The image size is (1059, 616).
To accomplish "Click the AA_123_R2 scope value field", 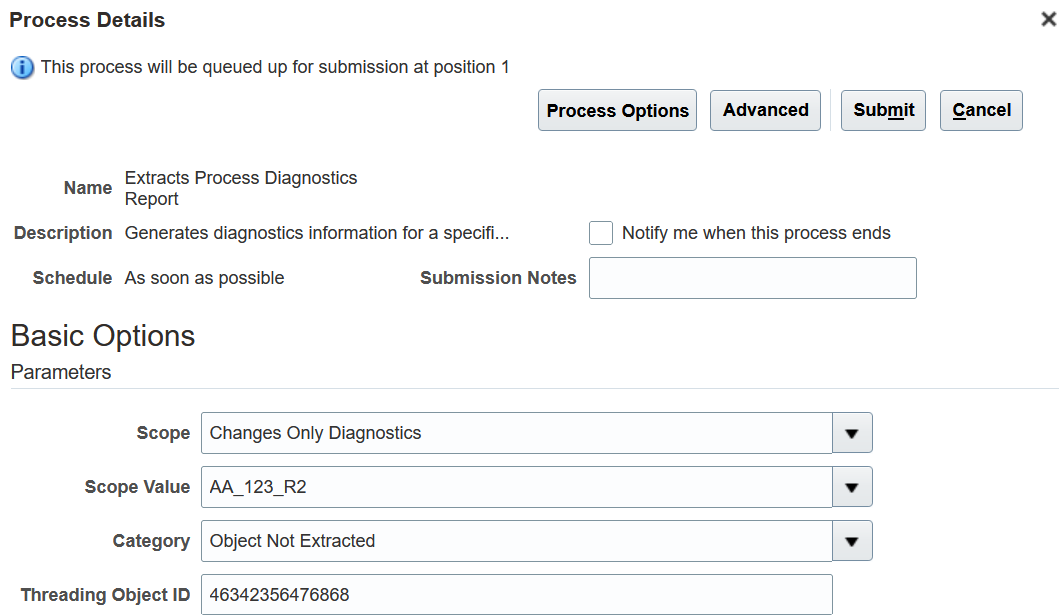I will pyautogui.click(x=516, y=487).
